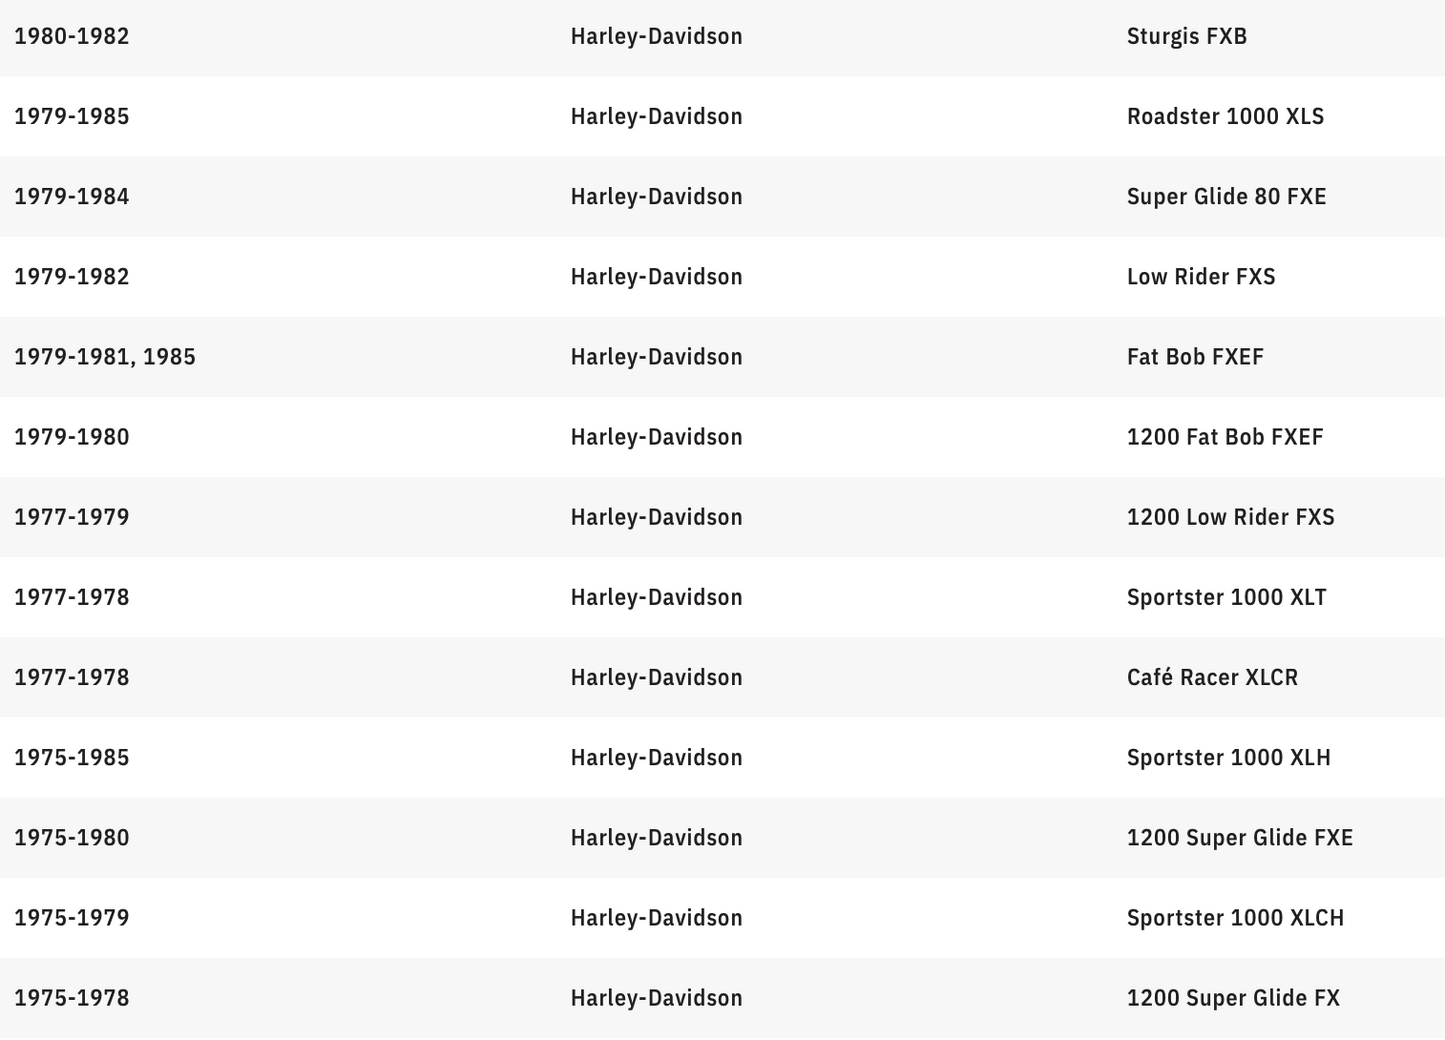1445x1040 pixels.
Task: Click the 1979-1984 year range cell
Action: coord(72,197)
